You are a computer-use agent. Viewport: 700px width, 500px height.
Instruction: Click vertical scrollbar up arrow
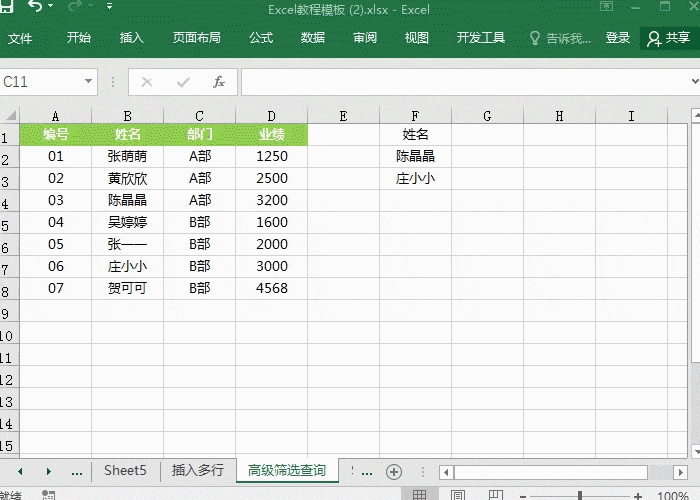[x=696, y=115]
